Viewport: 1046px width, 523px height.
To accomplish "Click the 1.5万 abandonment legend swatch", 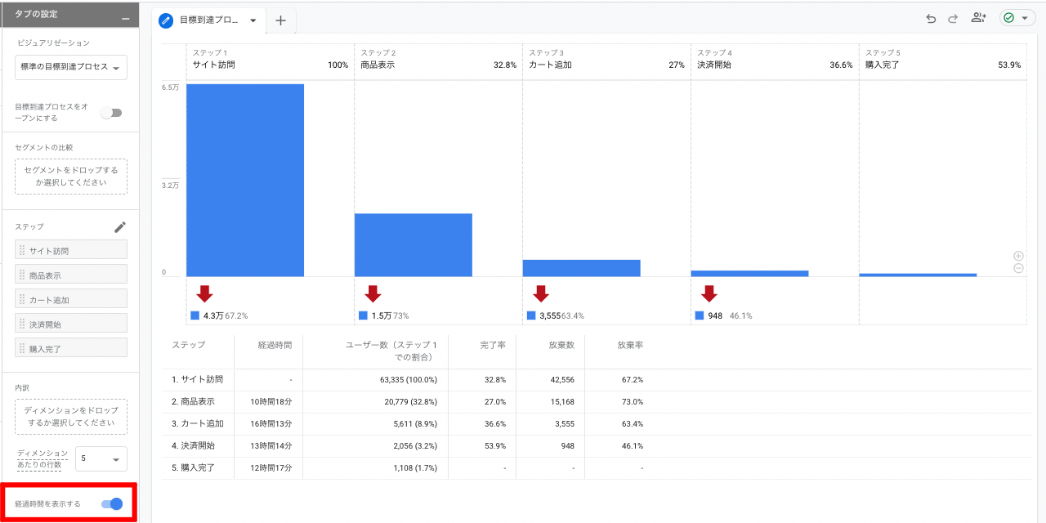I will coord(363,316).
